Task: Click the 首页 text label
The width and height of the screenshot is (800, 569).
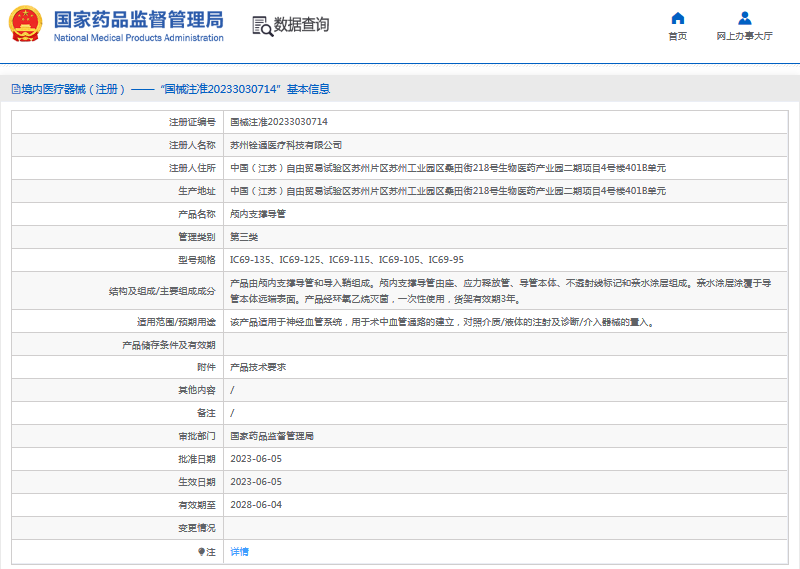Action: pos(678,36)
